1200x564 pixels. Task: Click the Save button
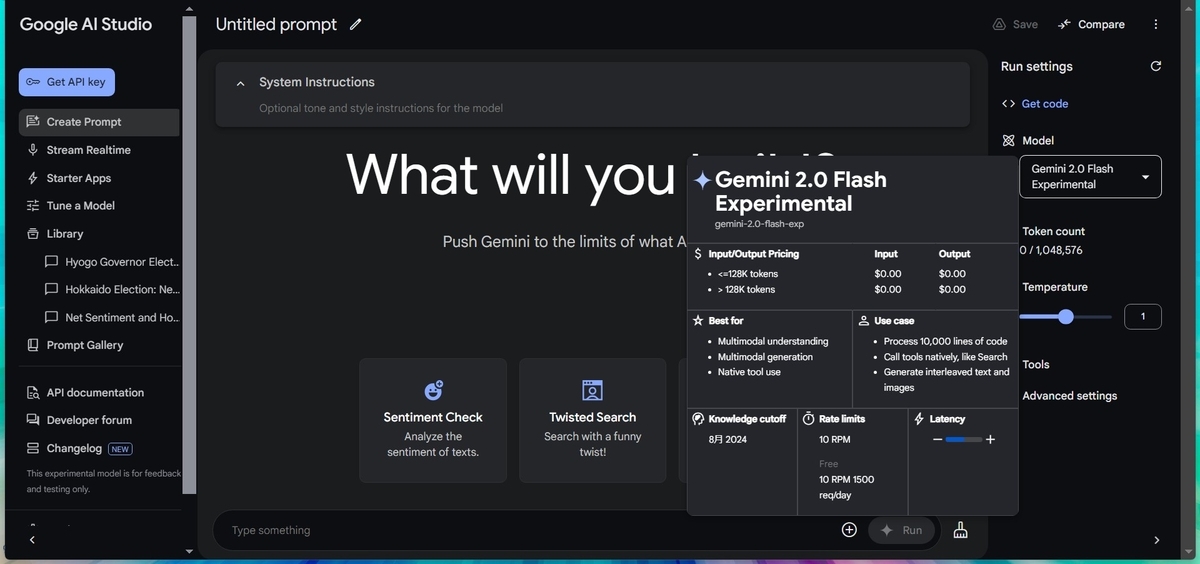pos(1015,24)
